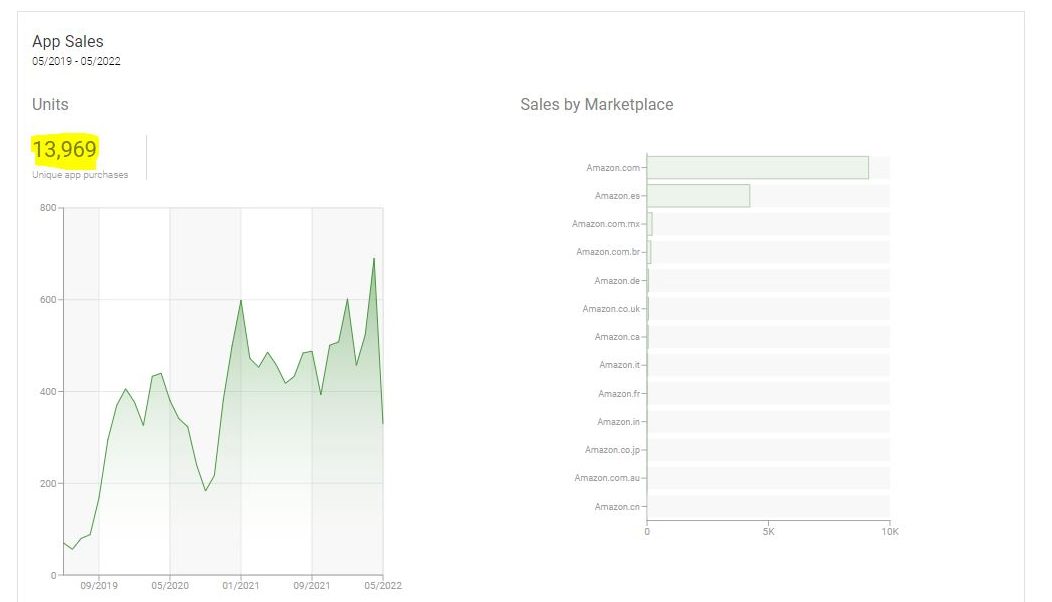Screen dimensions: 1052x602
Task: Click the Amazon.es sales bar
Action: click(x=698, y=196)
